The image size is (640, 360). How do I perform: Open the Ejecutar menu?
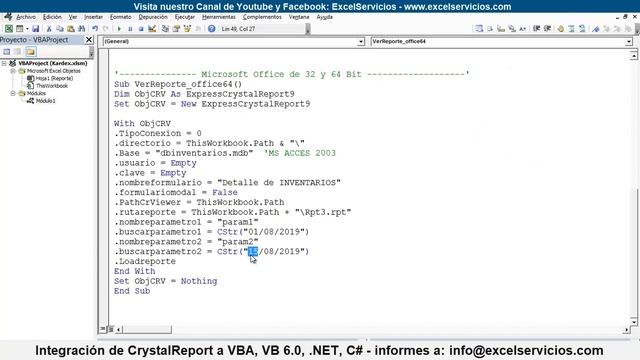click(184, 17)
